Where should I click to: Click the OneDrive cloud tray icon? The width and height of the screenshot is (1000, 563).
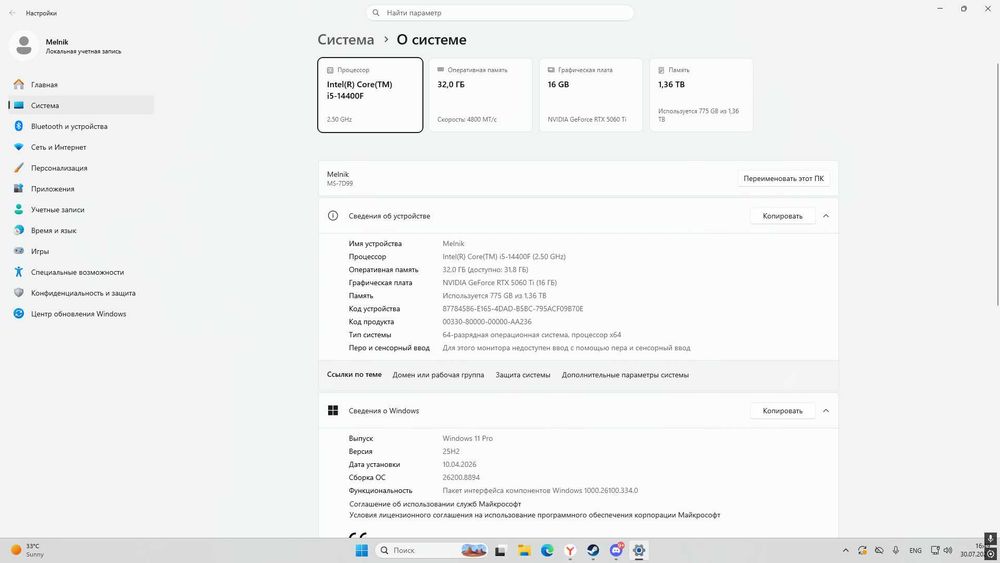pos(879,550)
